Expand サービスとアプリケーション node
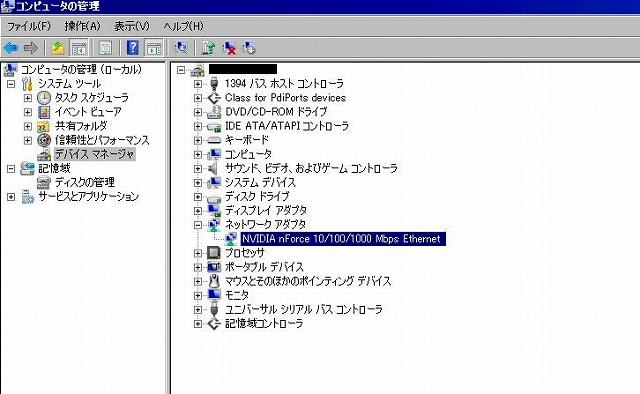 [11, 197]
